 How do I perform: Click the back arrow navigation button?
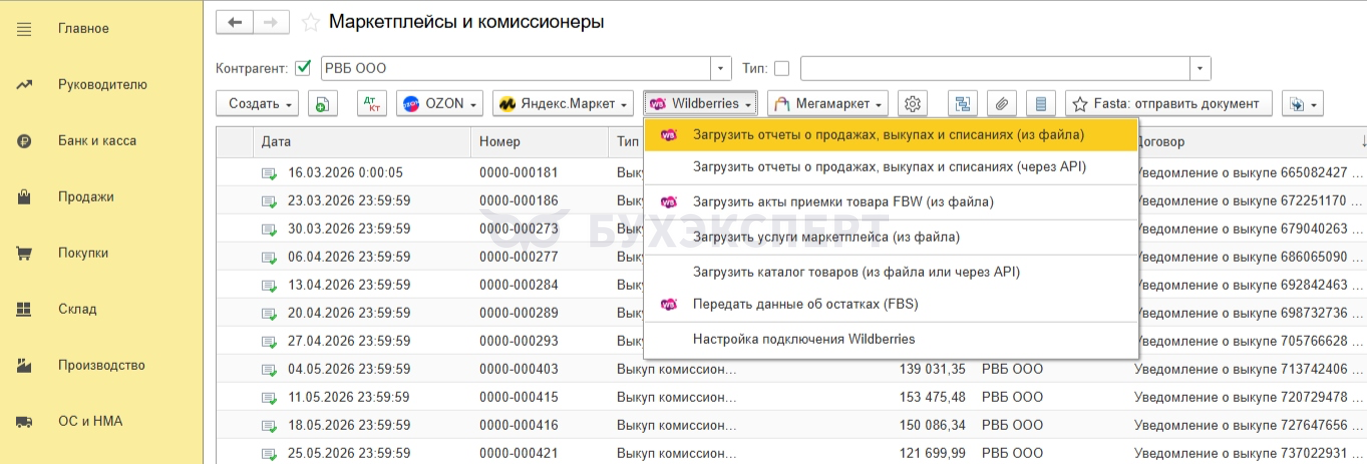coord(234,22)
